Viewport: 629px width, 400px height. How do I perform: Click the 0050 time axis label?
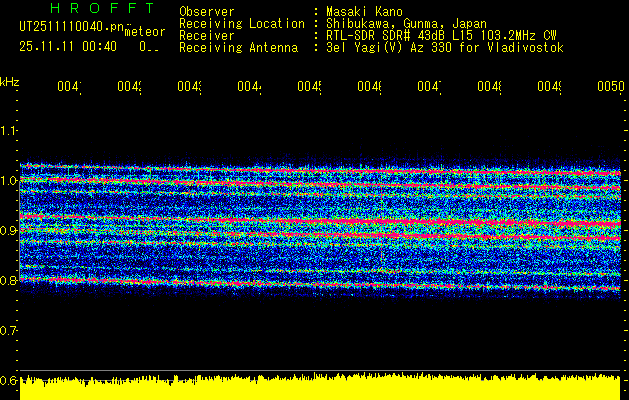point(611,86)
